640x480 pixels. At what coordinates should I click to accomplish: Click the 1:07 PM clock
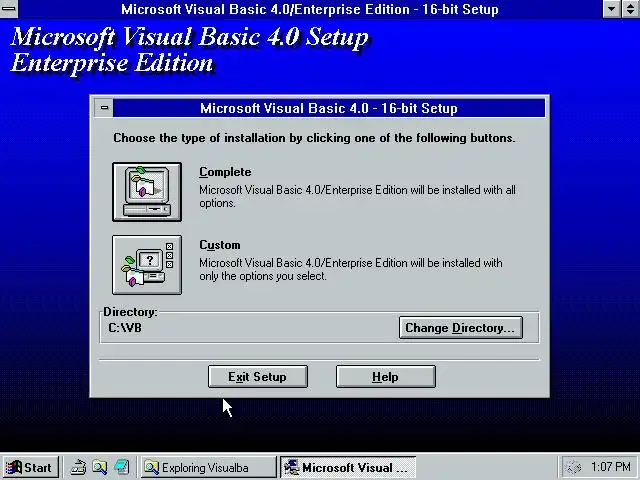coord(611,467)
